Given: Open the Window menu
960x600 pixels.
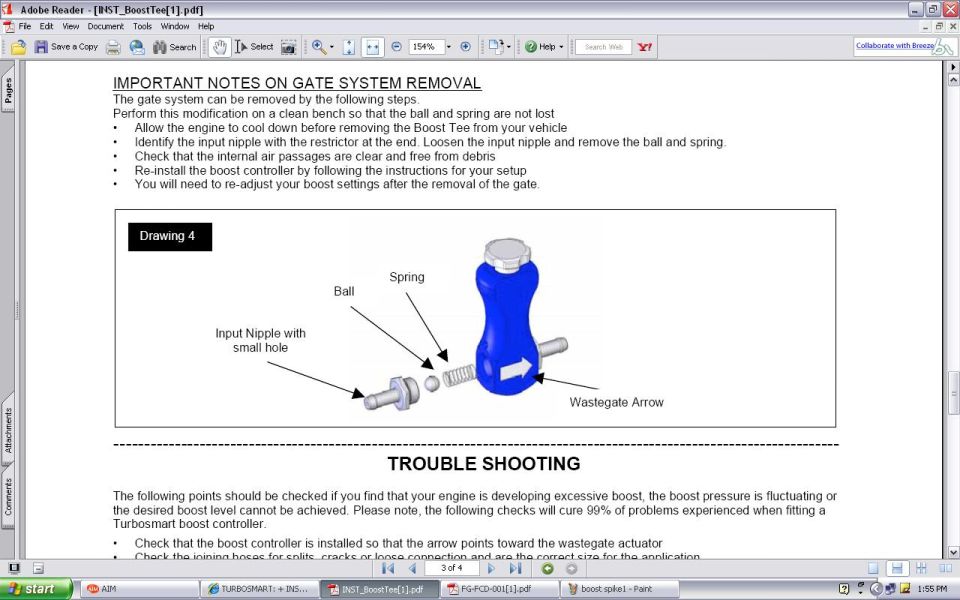Looking at the screenshot, I should 175,26.
